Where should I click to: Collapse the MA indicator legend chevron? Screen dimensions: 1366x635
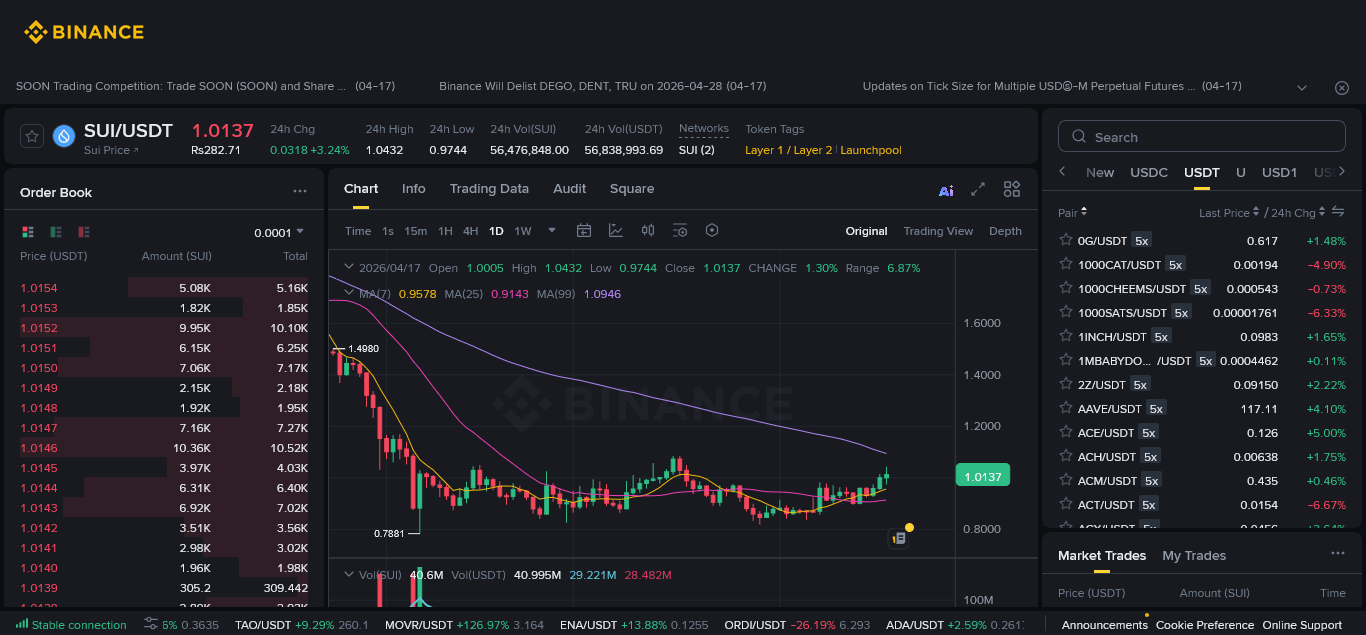(x=348, y=293)
